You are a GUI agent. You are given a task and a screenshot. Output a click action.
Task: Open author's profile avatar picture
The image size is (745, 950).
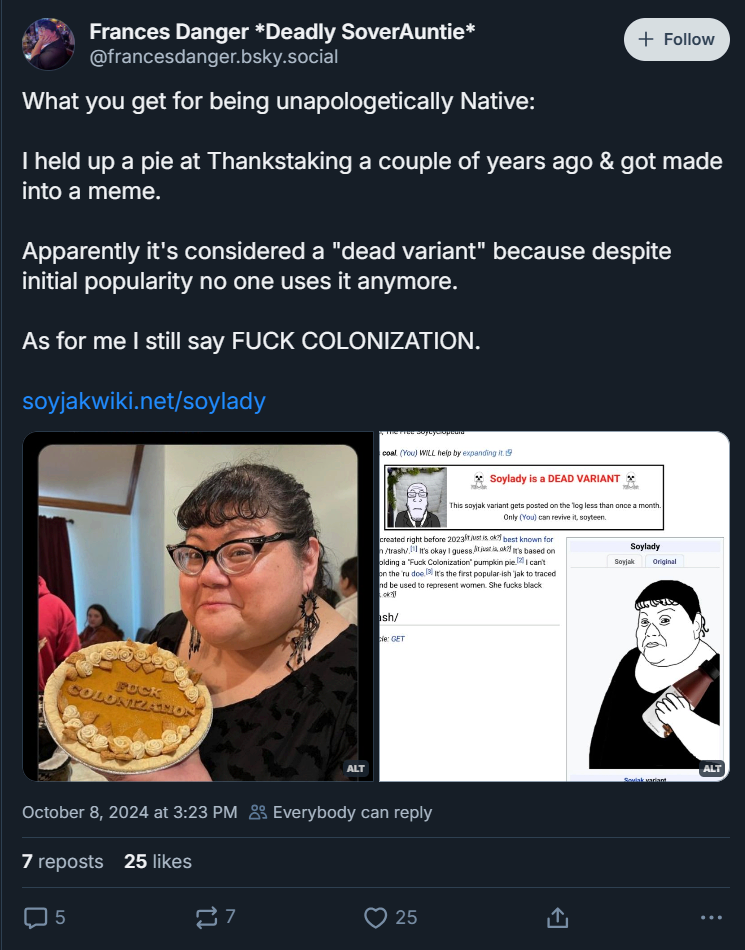48,44
